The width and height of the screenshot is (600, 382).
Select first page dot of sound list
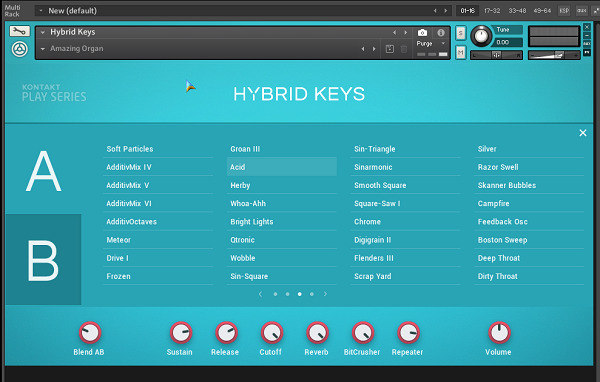[x=275, y=294]
